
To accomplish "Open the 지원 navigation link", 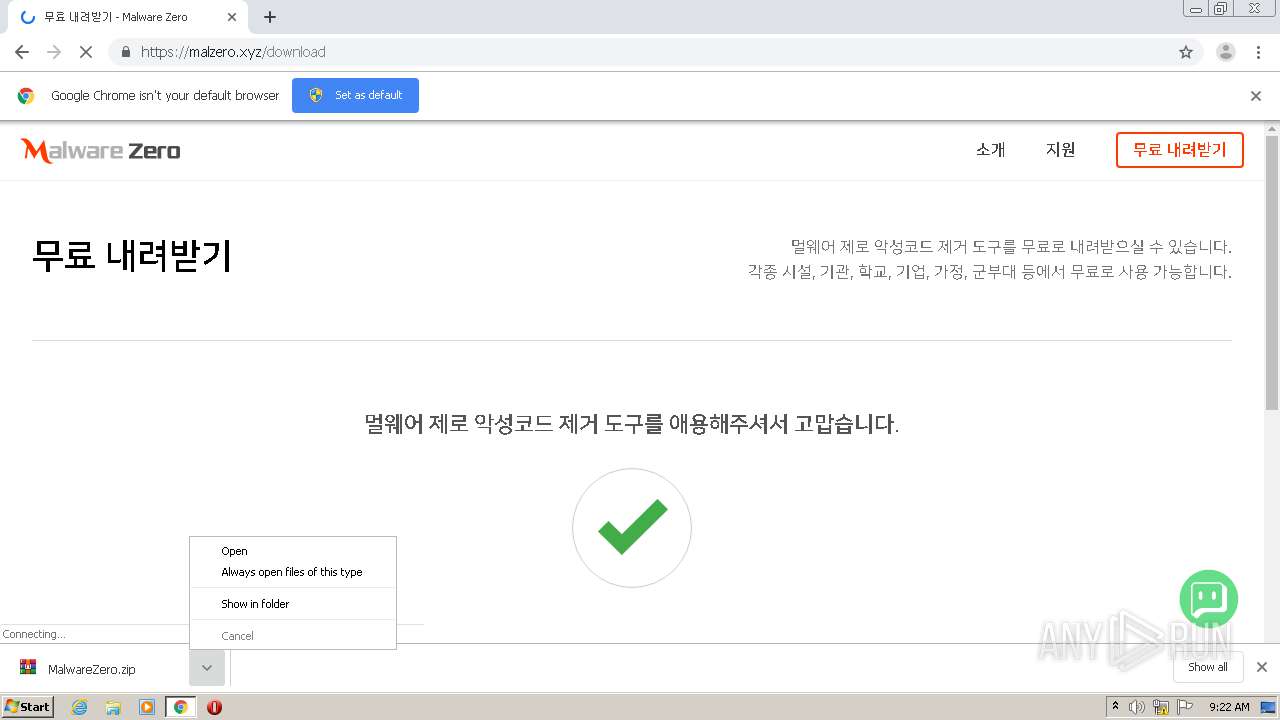I will coord(1061,150).
